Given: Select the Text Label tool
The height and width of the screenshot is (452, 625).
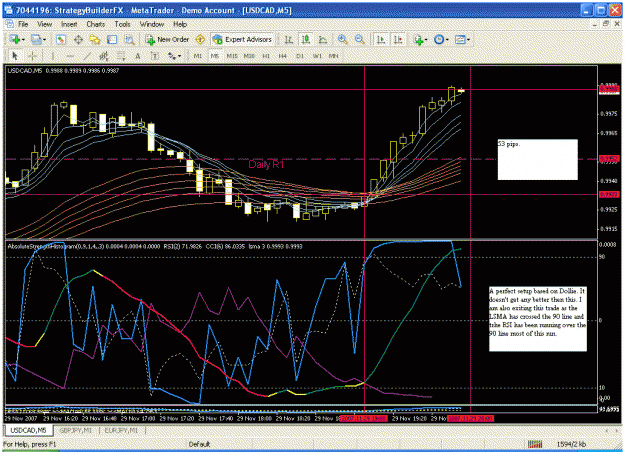Looking at the screenshot, I should tap(155, 56).
